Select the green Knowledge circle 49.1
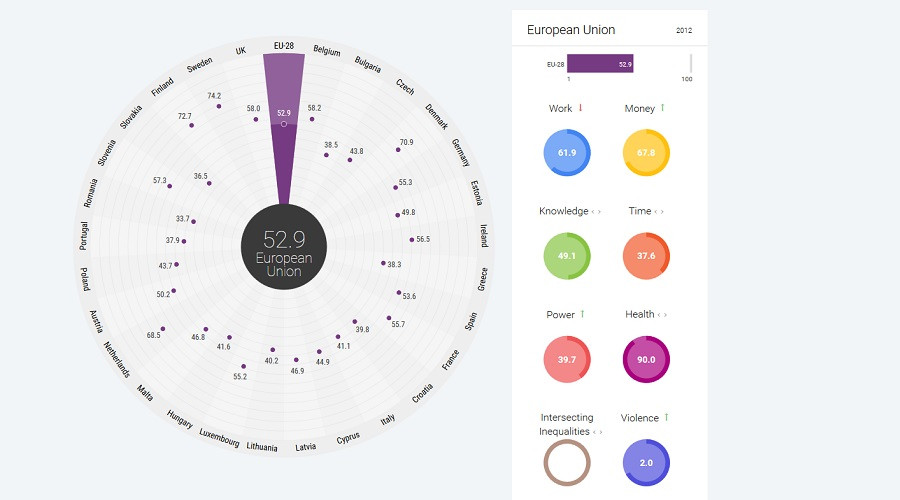 coord(567,256)
